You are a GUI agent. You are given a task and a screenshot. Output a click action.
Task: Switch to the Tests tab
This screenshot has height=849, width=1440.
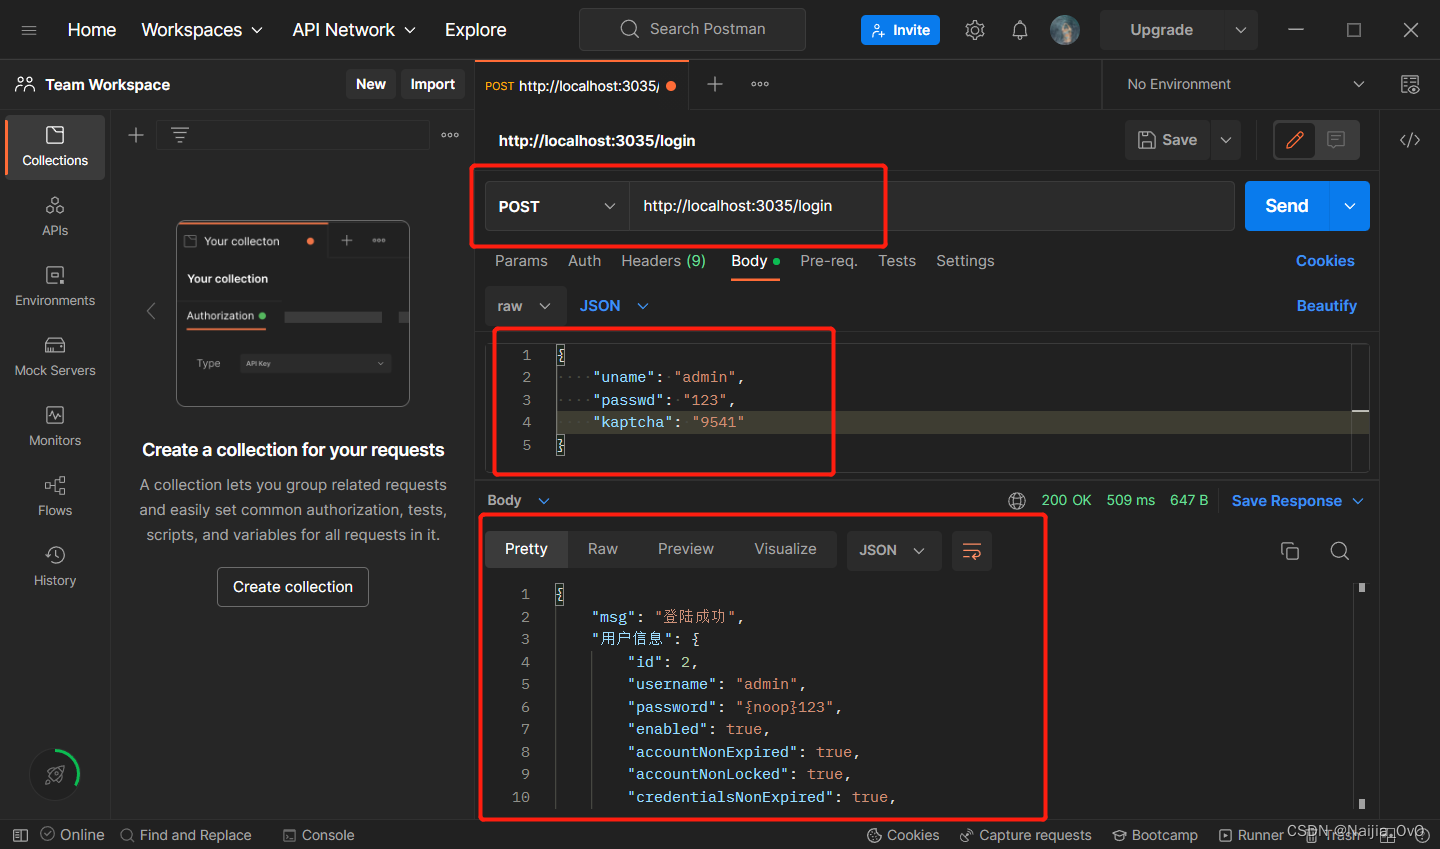[897, 261]
